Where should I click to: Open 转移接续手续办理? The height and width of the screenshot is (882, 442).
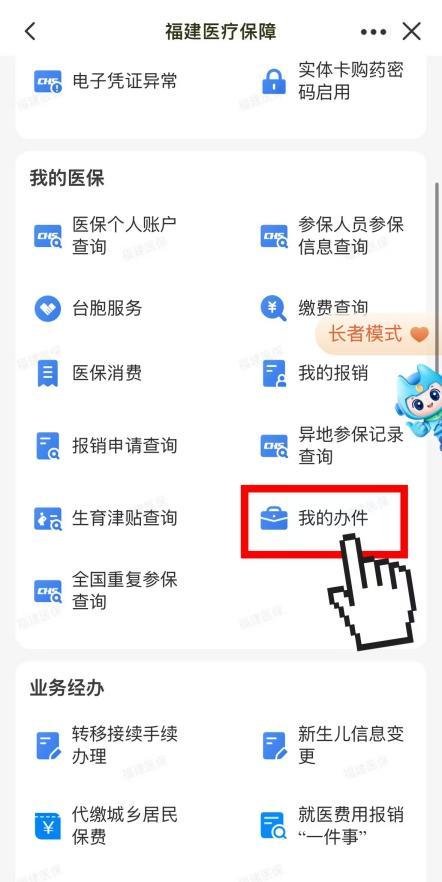(107, 745)
